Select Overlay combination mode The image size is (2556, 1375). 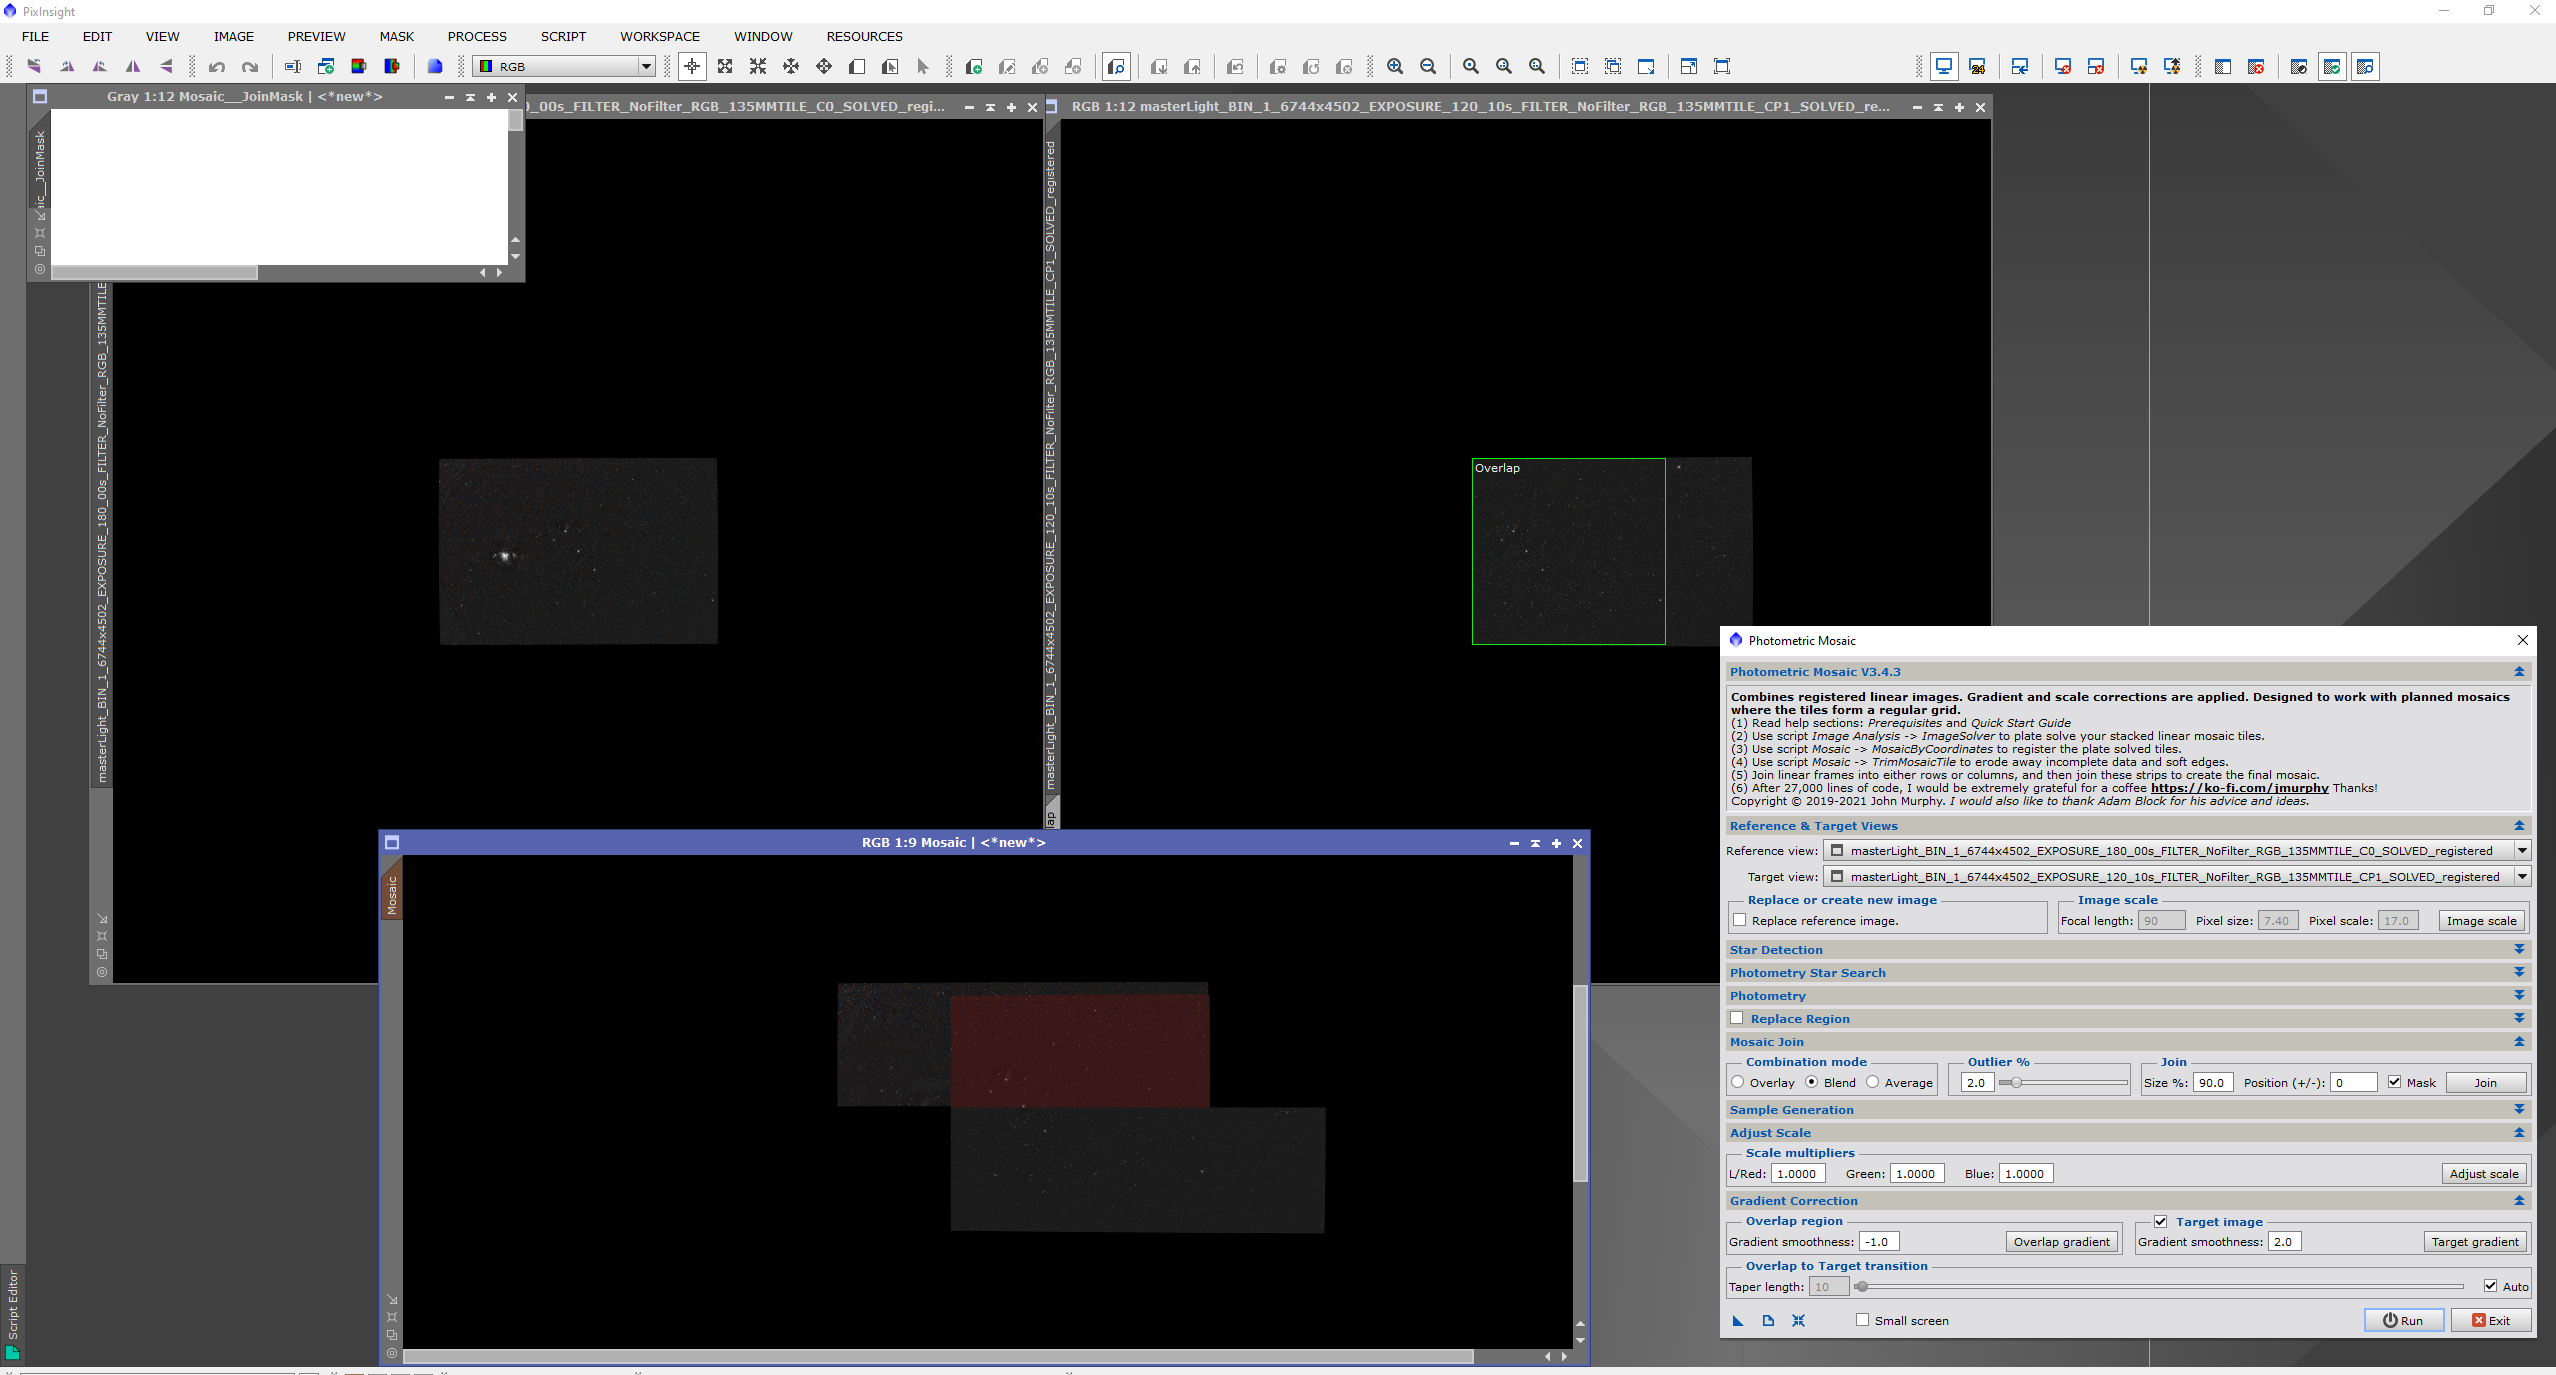click(x=1738, y=1082)
